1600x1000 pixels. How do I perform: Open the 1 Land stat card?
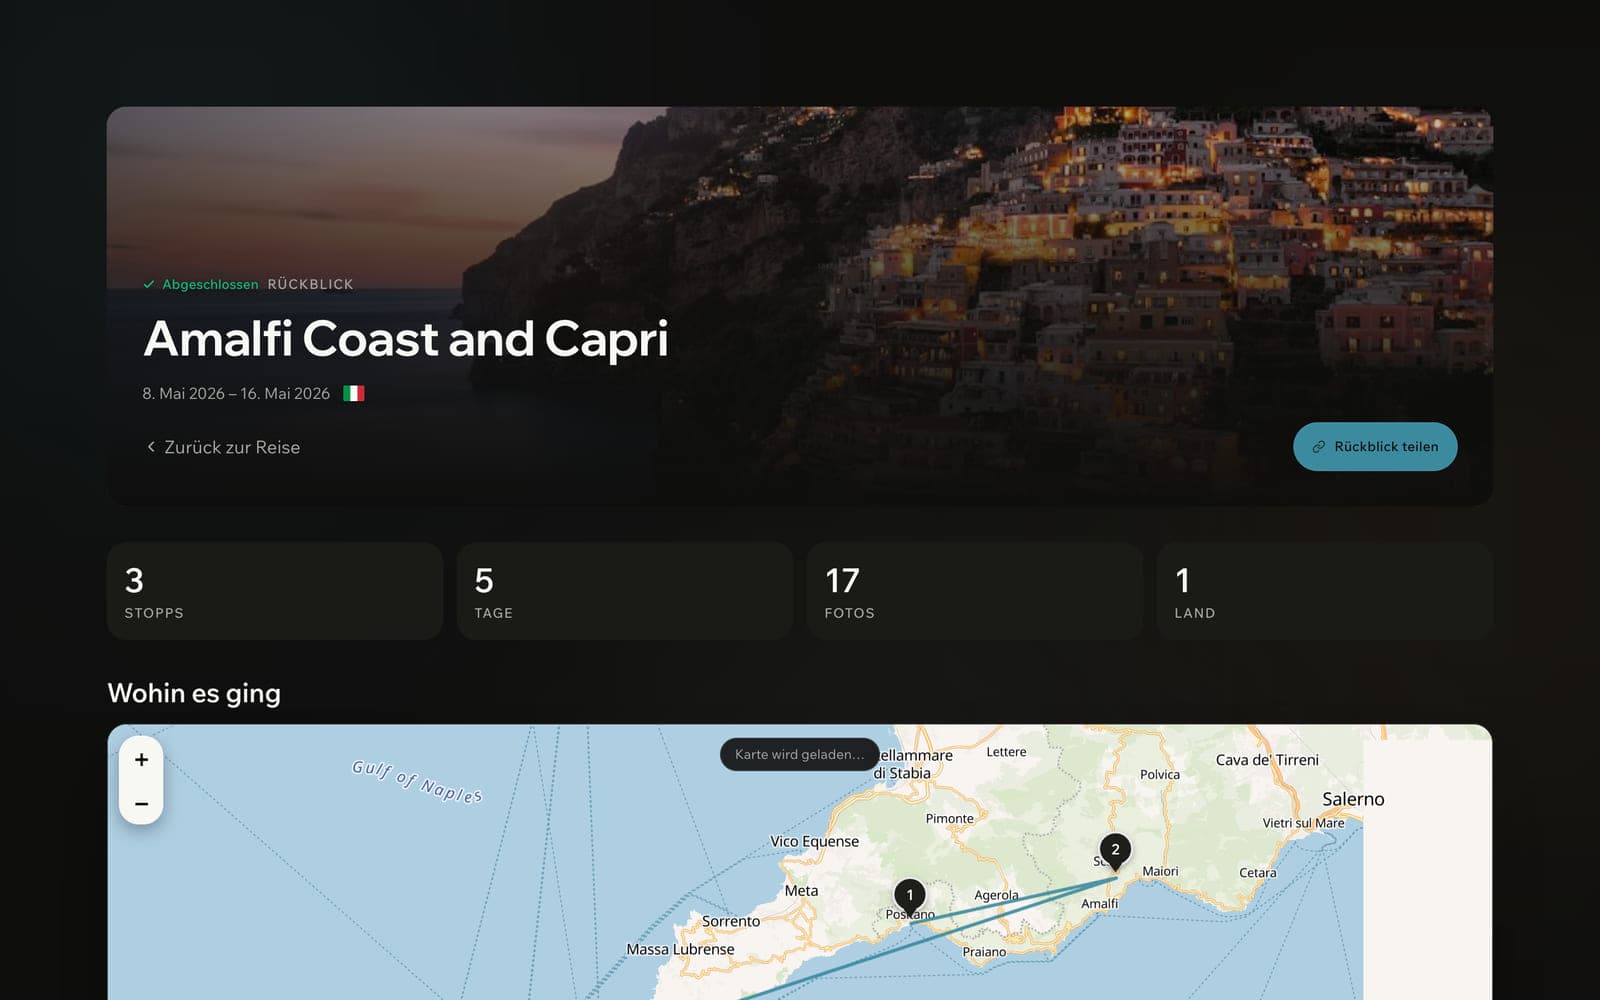coord(1325,591)
